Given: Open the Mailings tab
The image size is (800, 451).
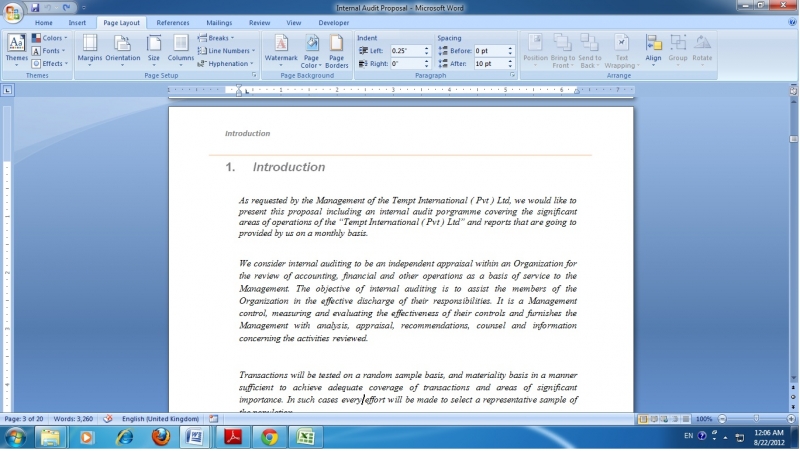Looking at the screenshot, I should [219, 22].
